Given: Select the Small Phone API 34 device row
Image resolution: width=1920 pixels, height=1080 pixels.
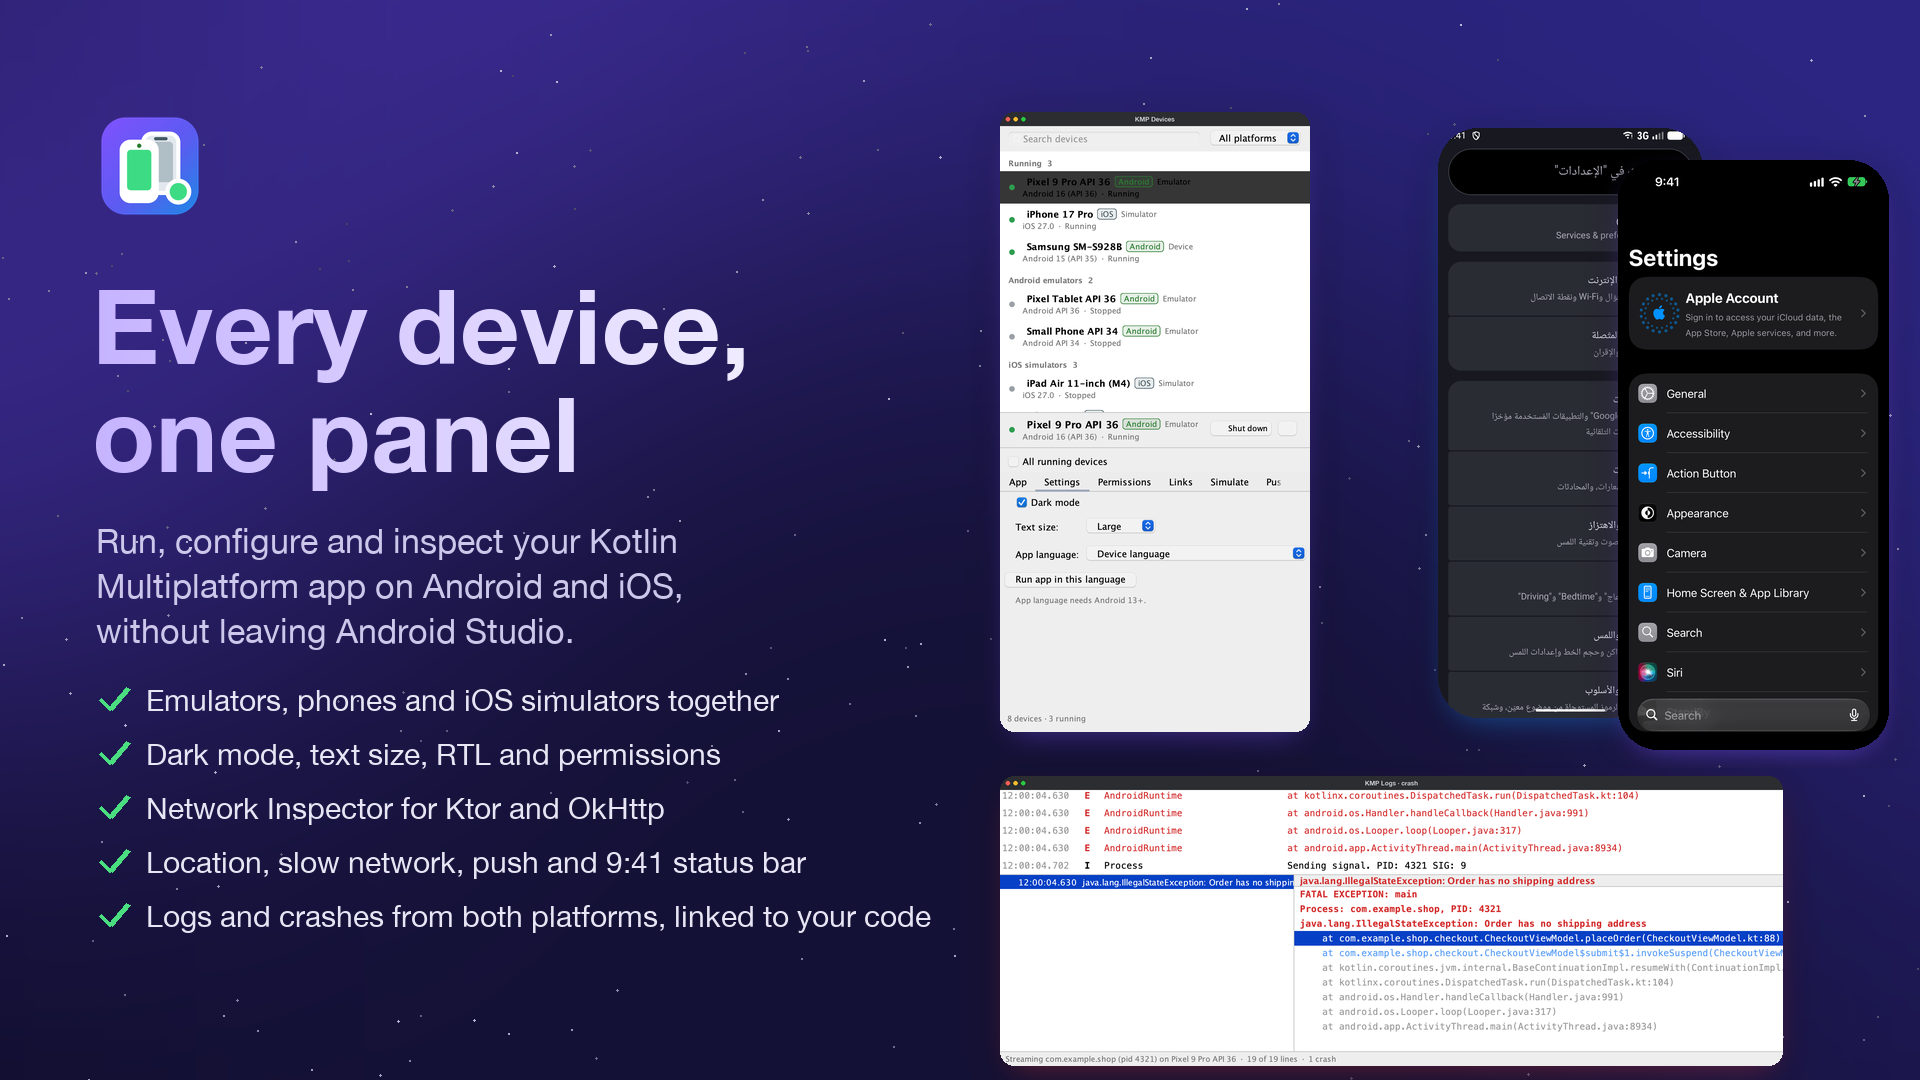Looking at the screenshot, I should tap(1155, 337).
